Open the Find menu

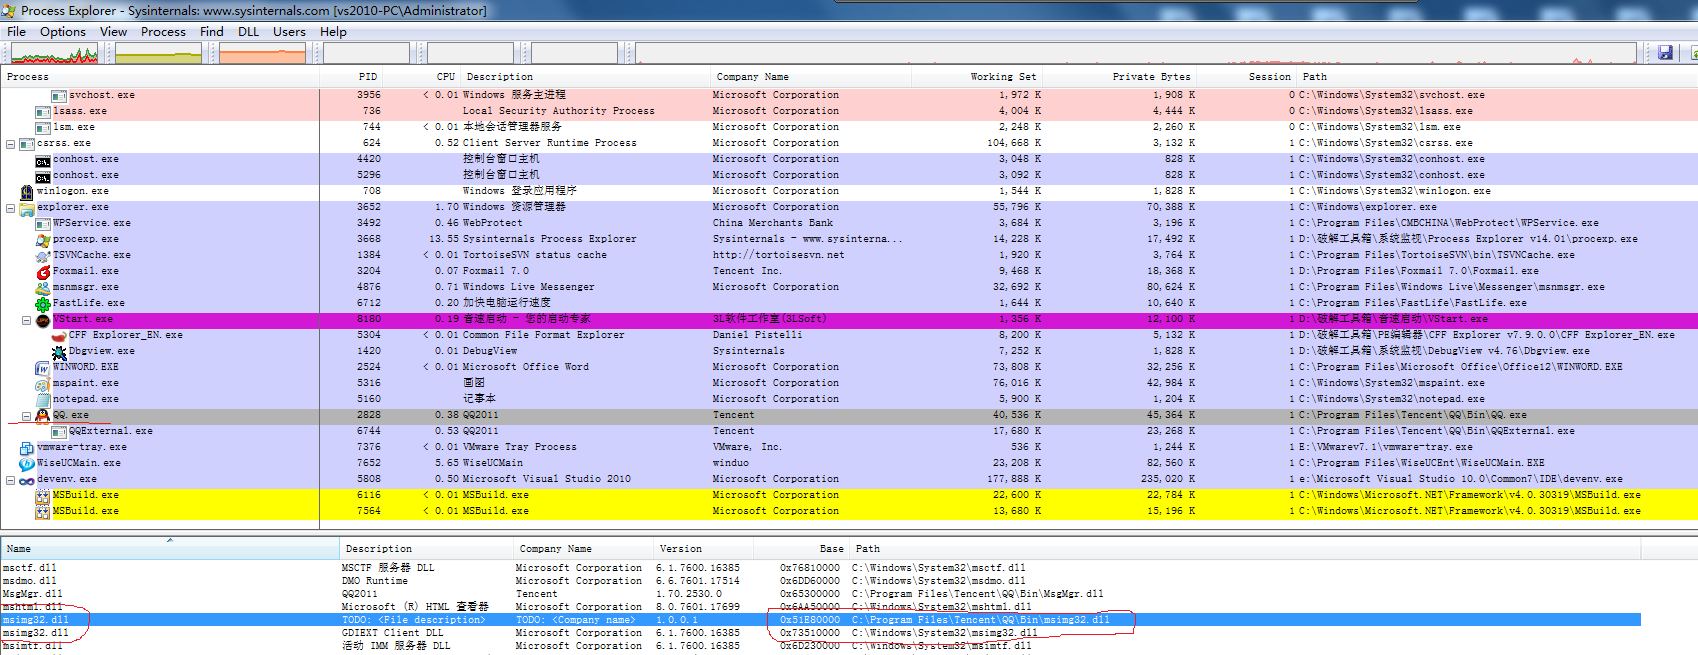211,31
